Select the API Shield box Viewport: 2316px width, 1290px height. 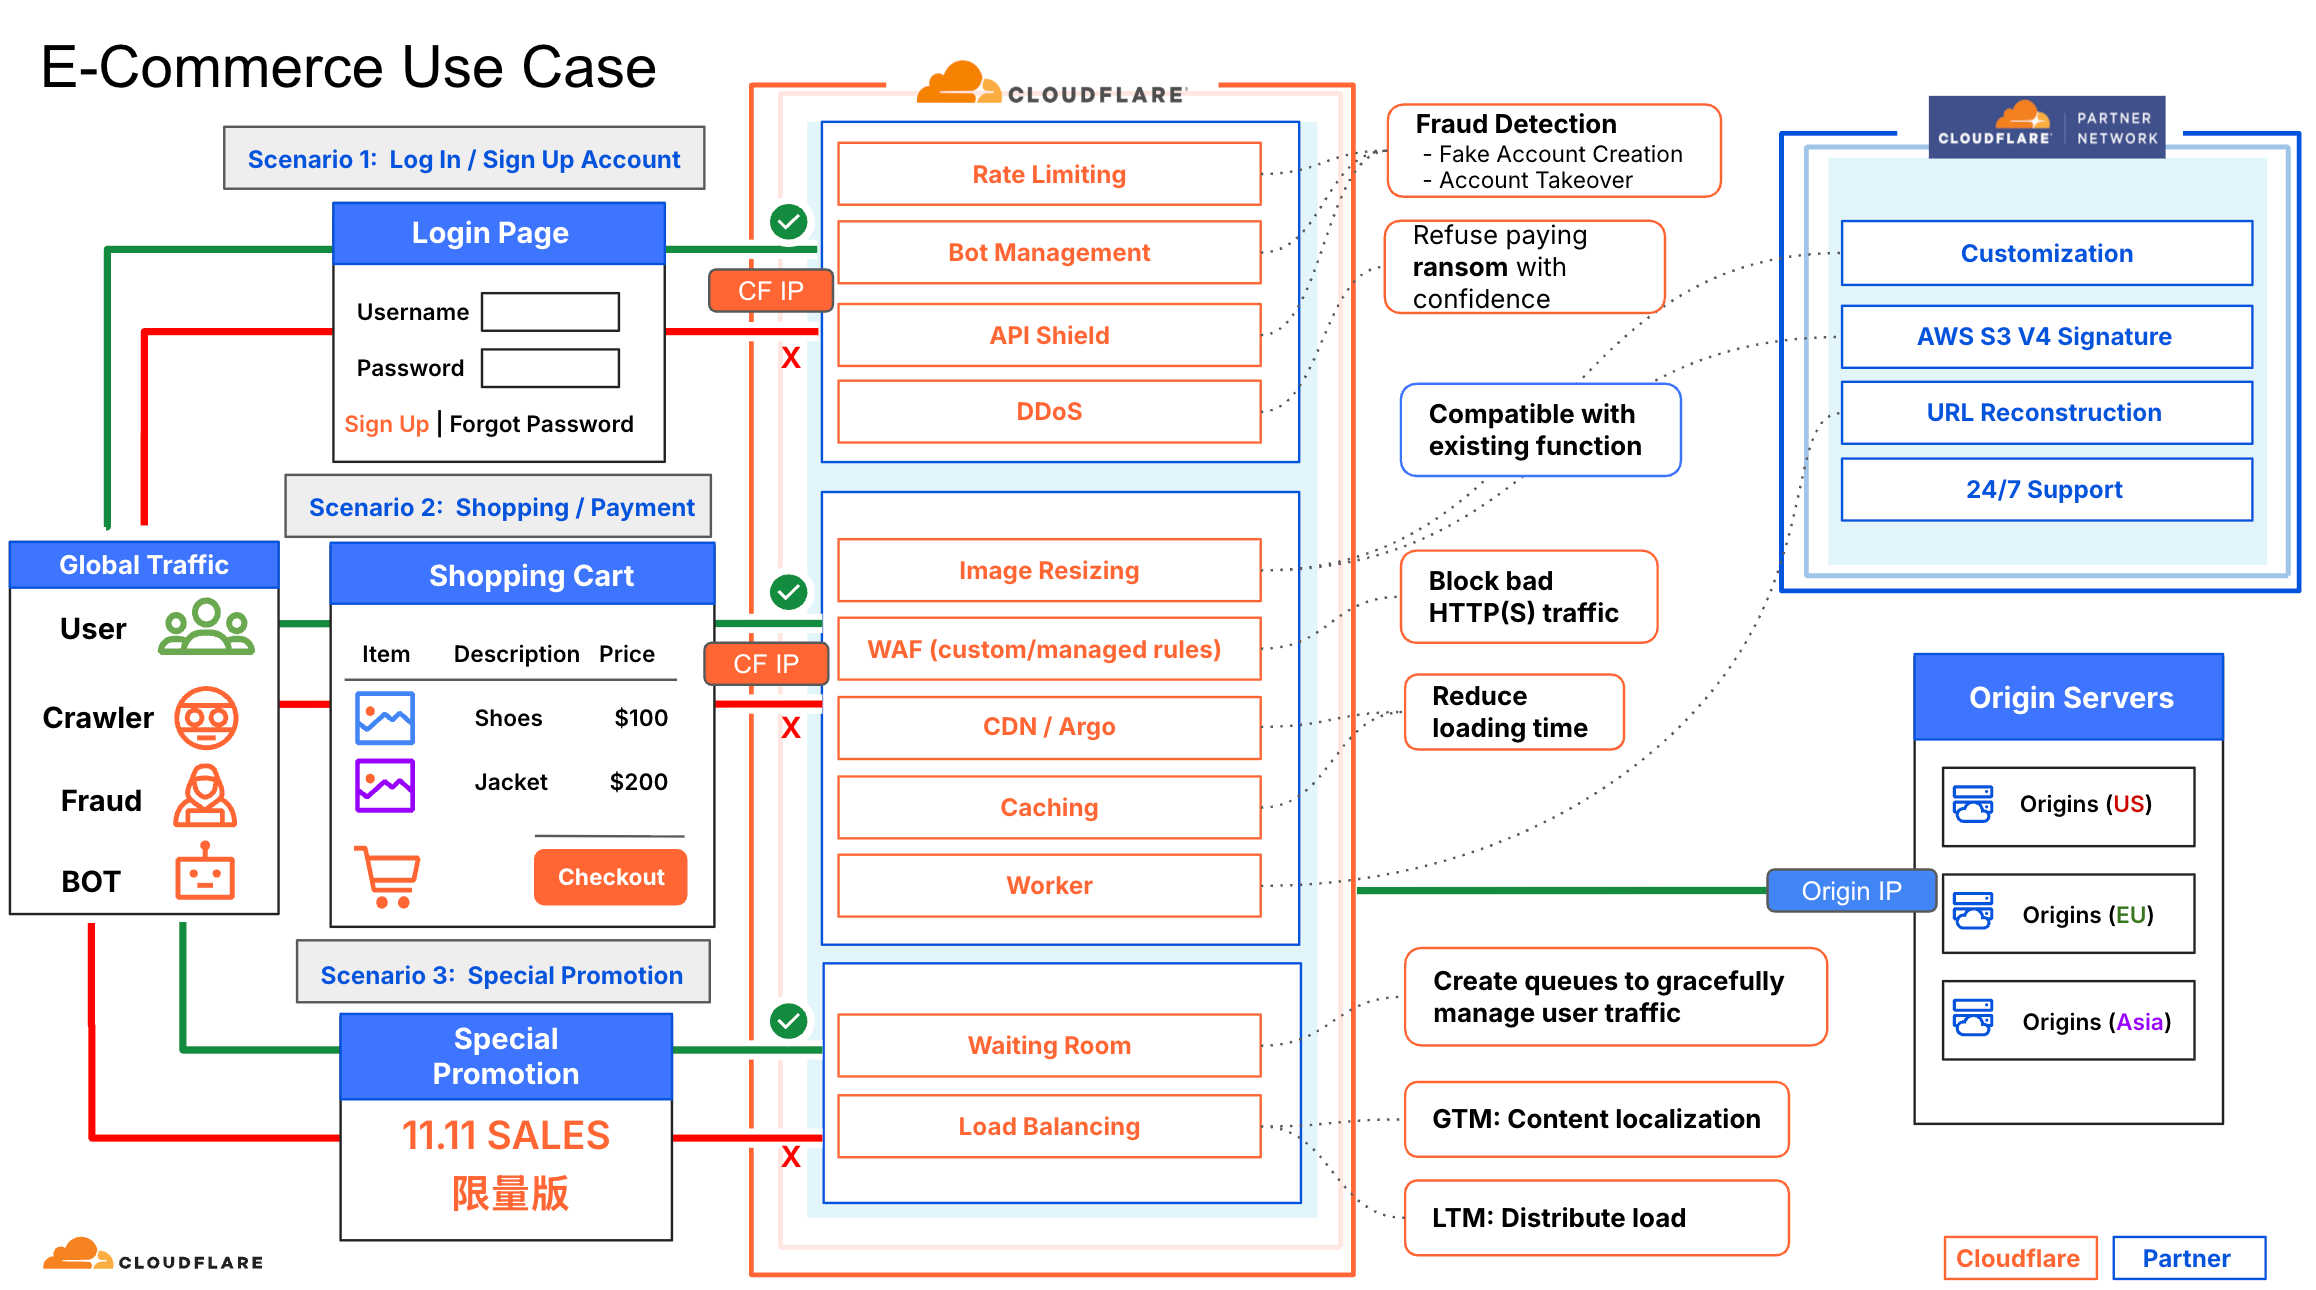[1049, 335]
